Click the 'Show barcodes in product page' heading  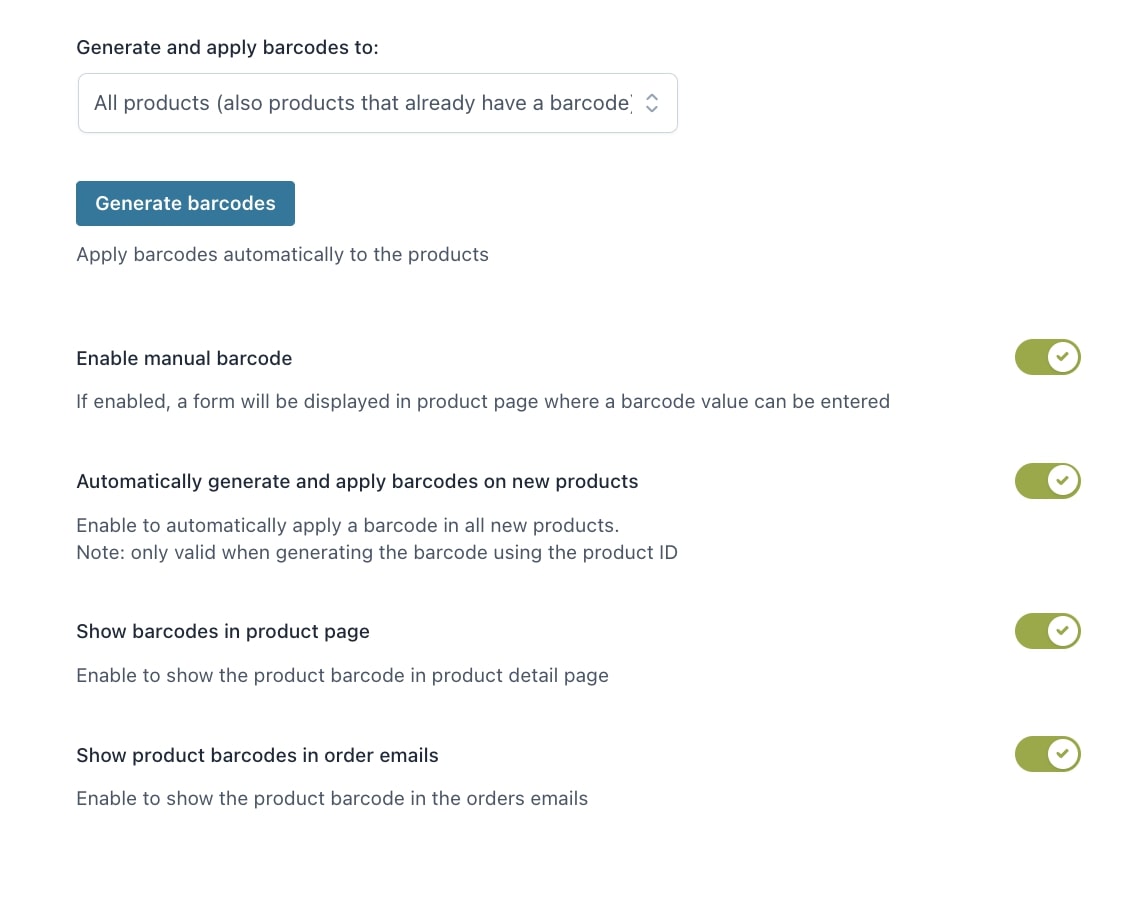coord(223,632)
